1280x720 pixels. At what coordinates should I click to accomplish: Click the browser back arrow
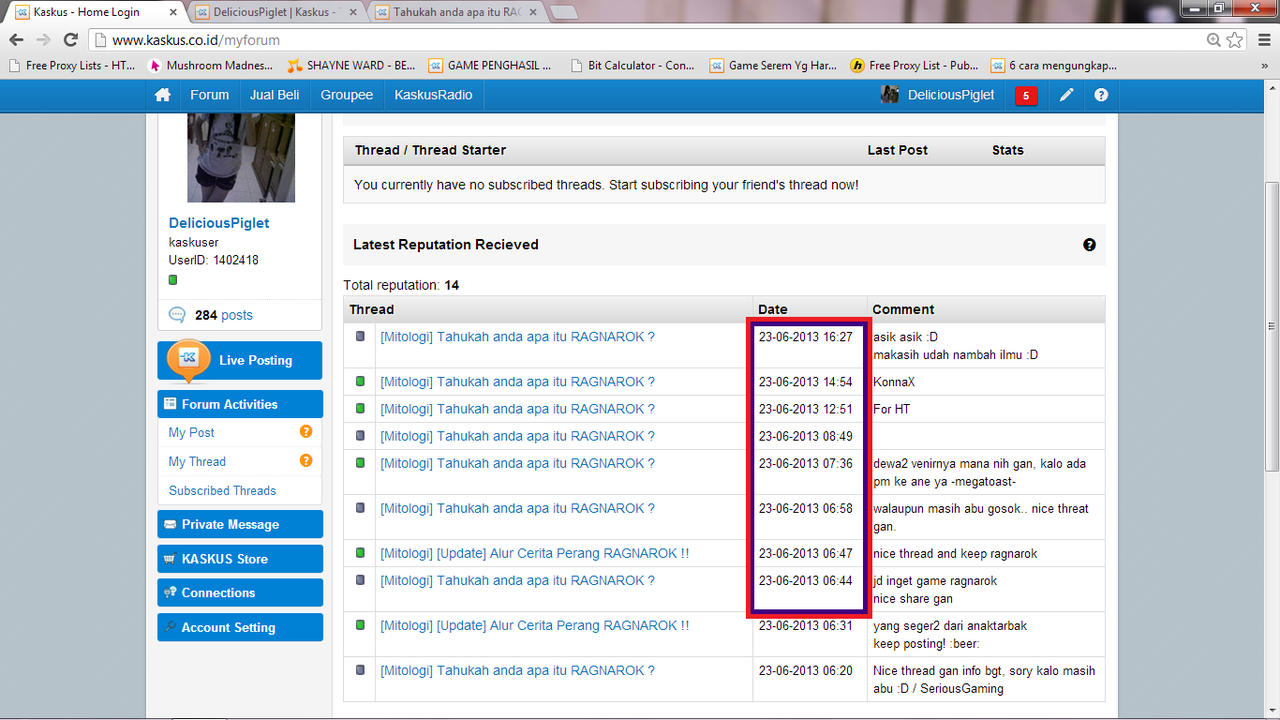pyautogui.click(x=17, y=40)
